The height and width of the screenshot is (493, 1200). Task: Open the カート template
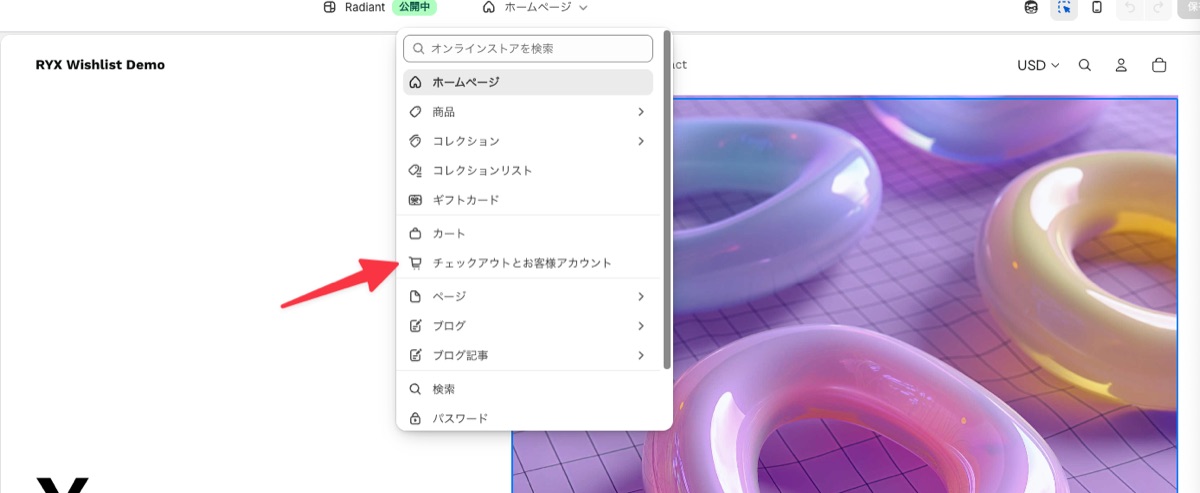tap(528, 233)
